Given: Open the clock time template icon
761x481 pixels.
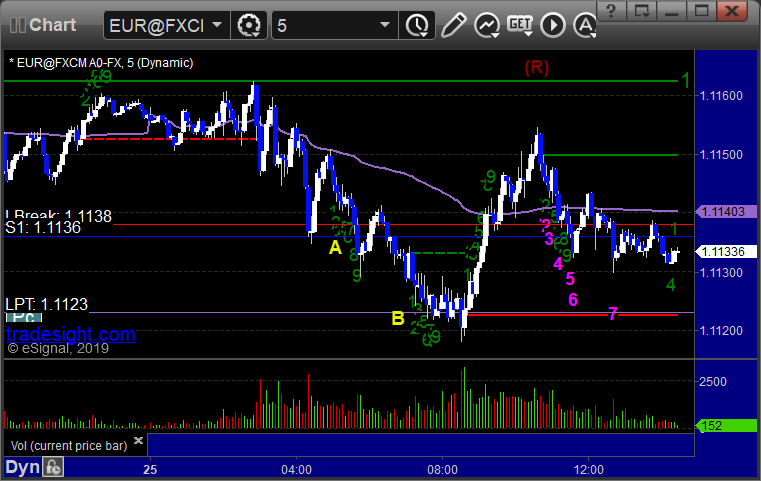Looking at the screenshot, I should pos(417,25).
